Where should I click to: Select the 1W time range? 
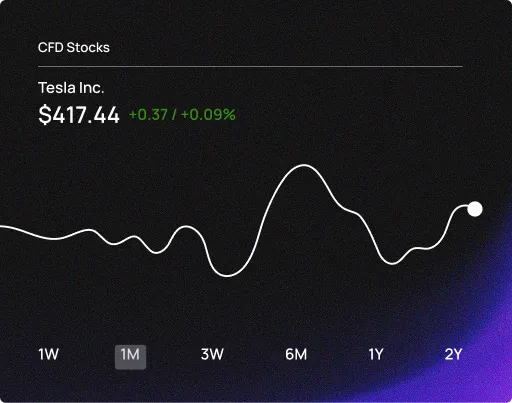(49, 354)
